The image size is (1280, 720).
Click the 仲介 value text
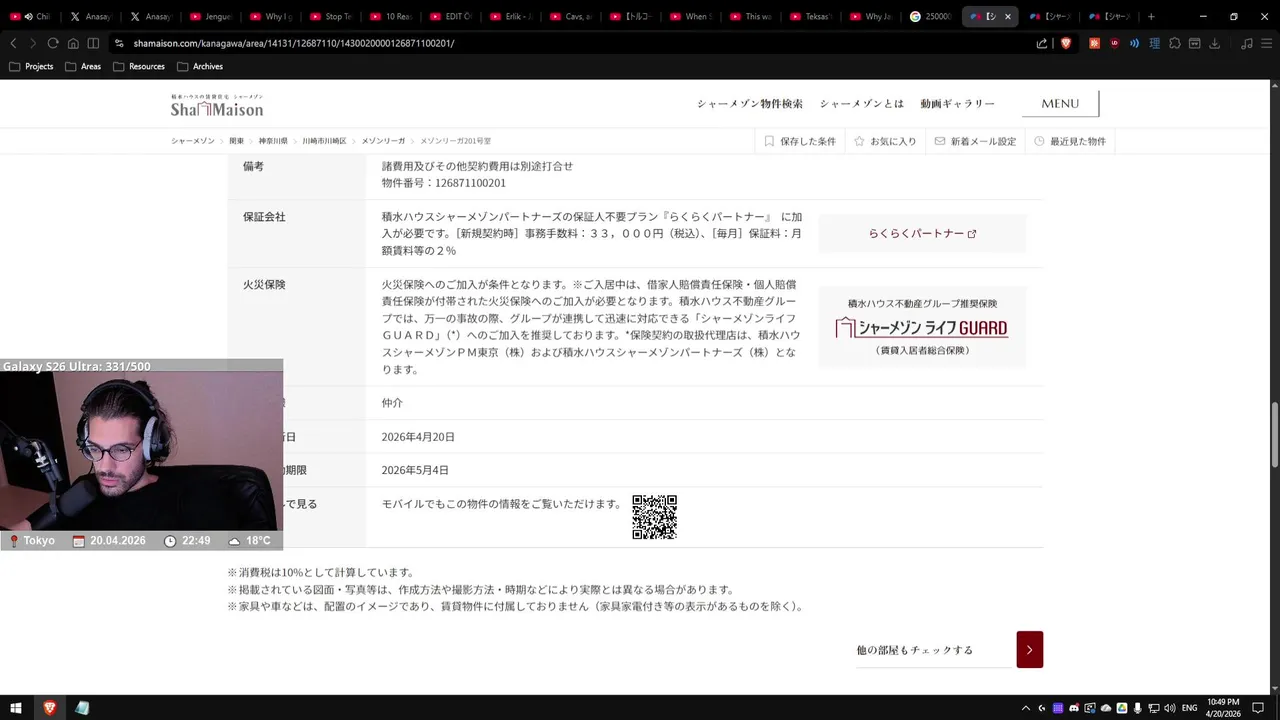[x=392, y=402]
